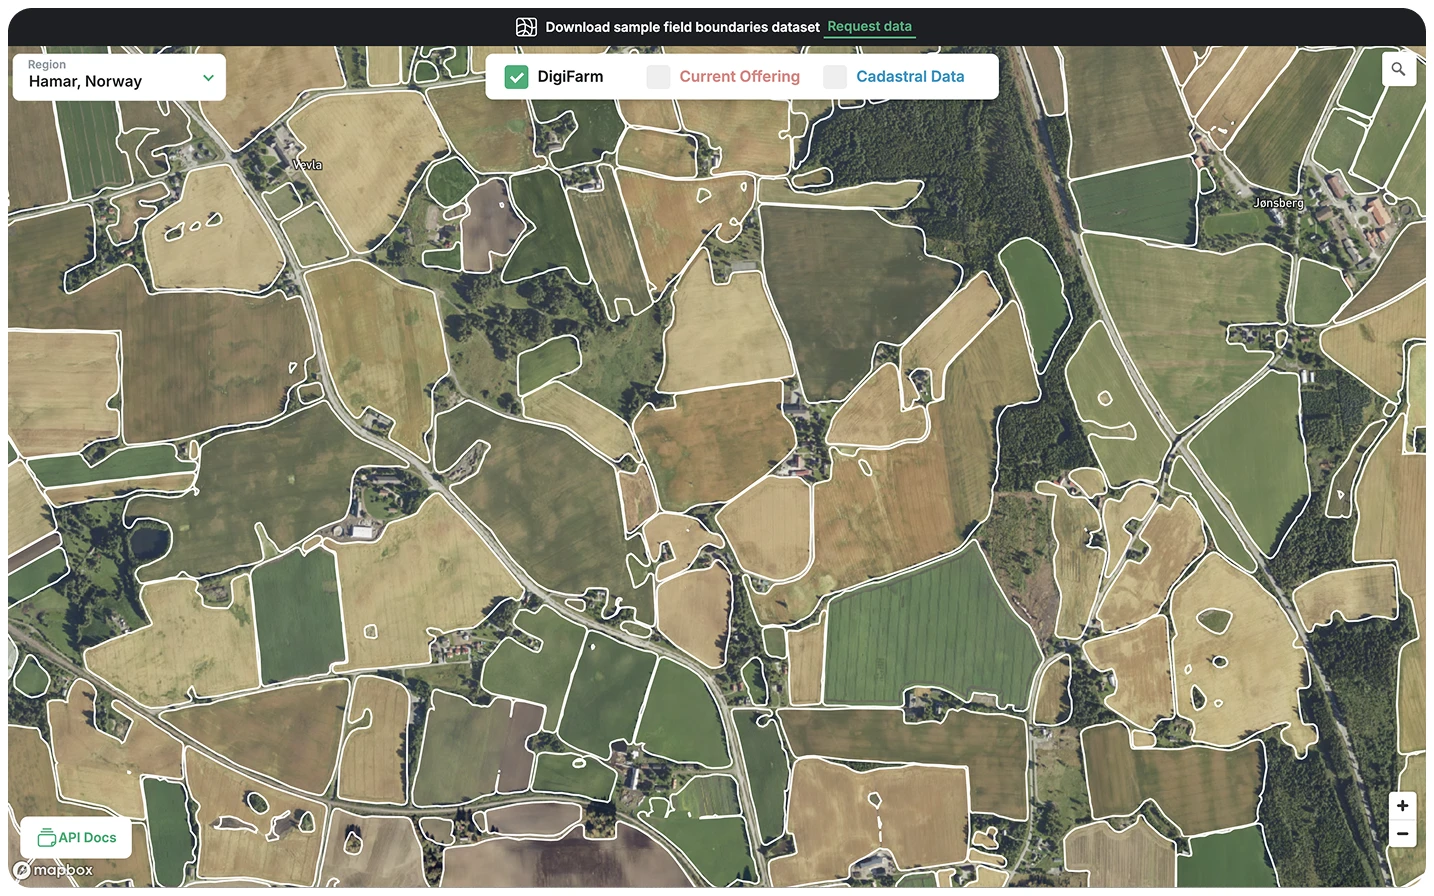
Task: Click the Vevla place label on map
Action: pyautogui.click(x=307, y=165)
